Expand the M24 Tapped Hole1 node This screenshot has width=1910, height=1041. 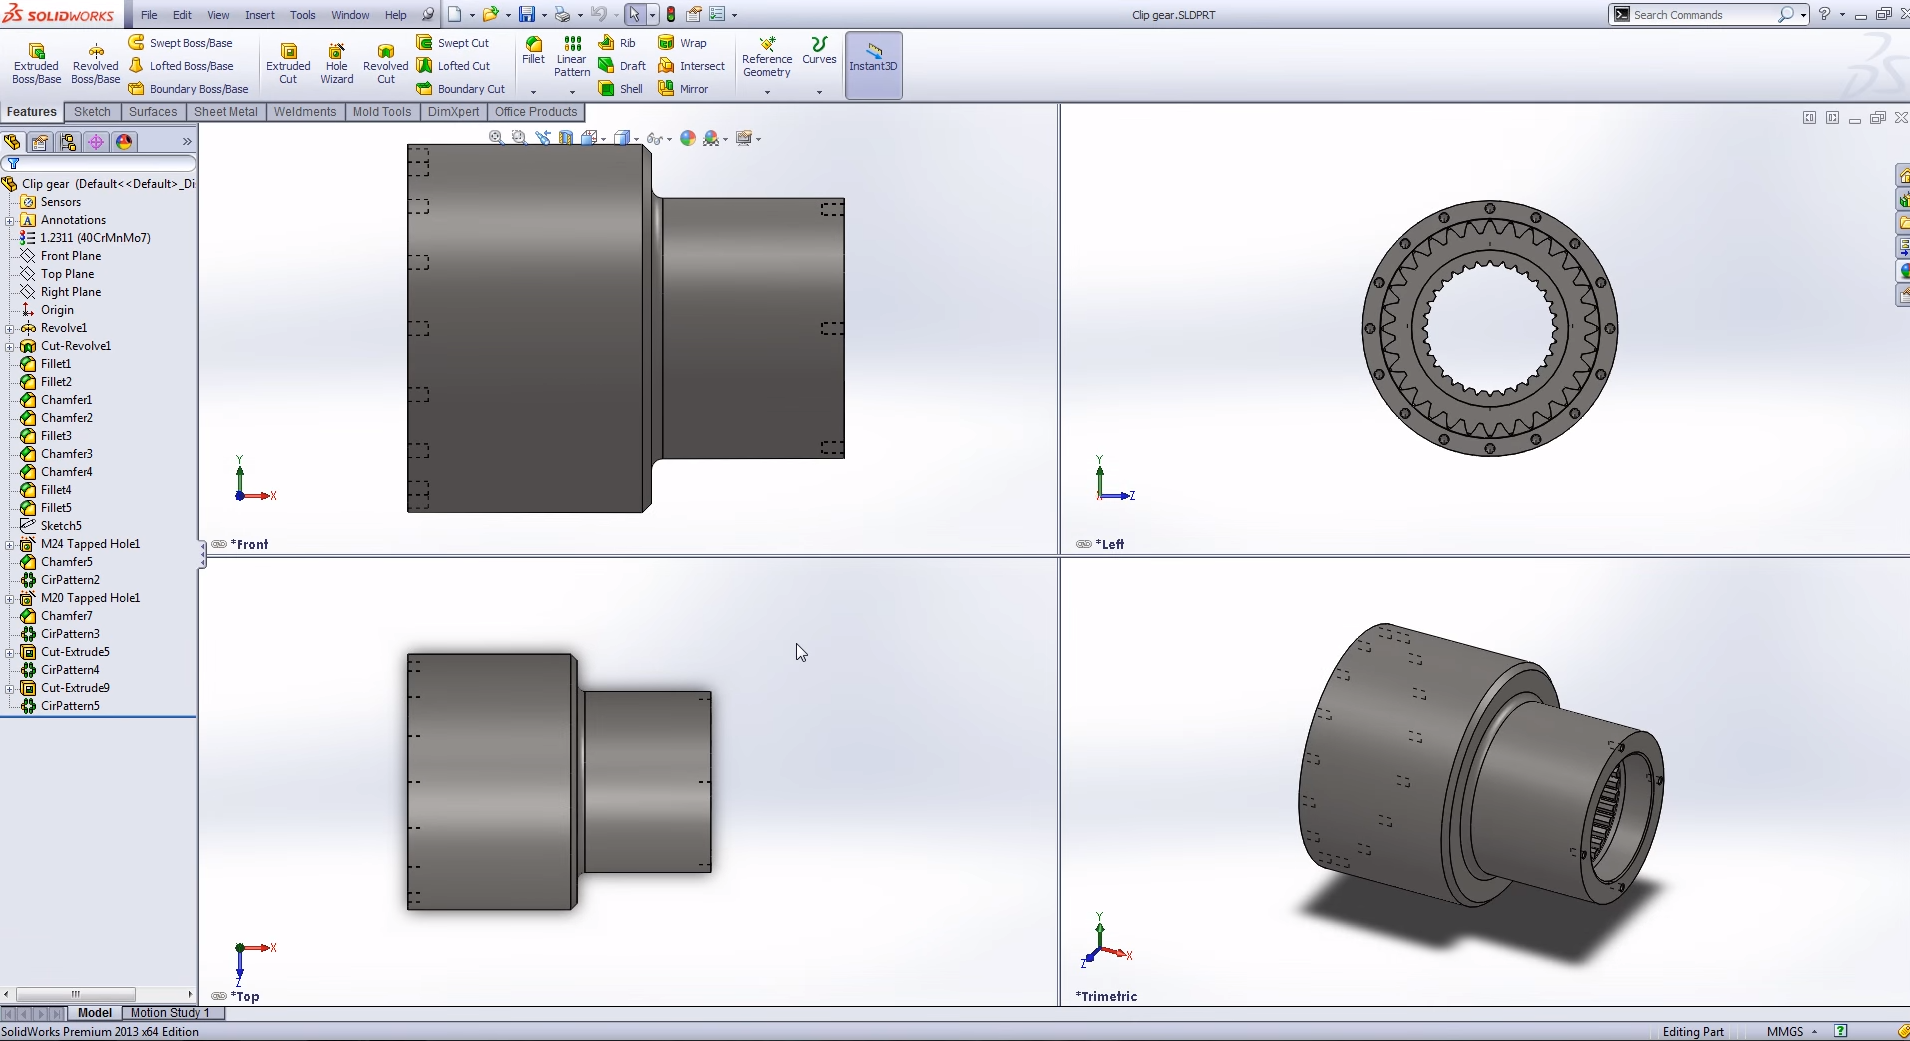tap(10, 544)
